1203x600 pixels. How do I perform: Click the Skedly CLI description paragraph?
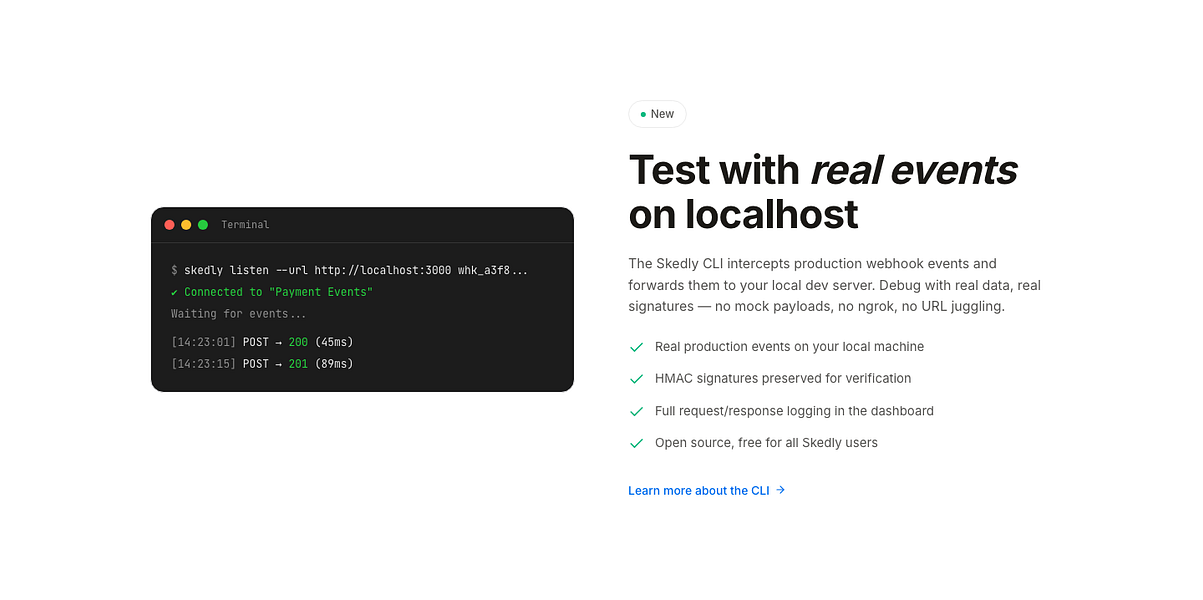(x=835, y=285)
